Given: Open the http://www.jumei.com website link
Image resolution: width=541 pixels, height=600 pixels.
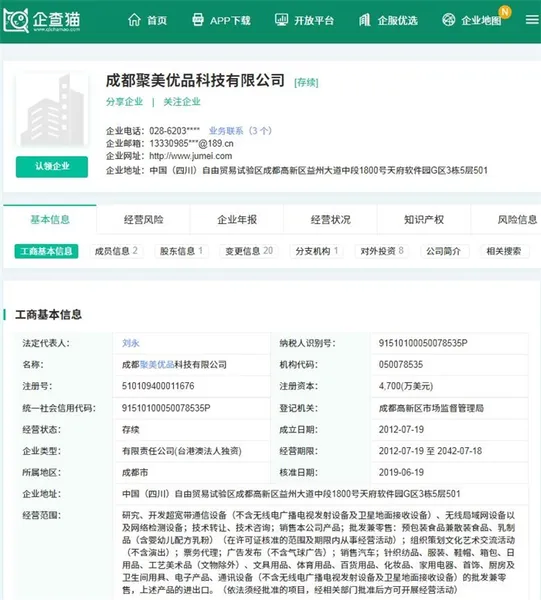Looking at the screenshot, I should tap(191, 156).
